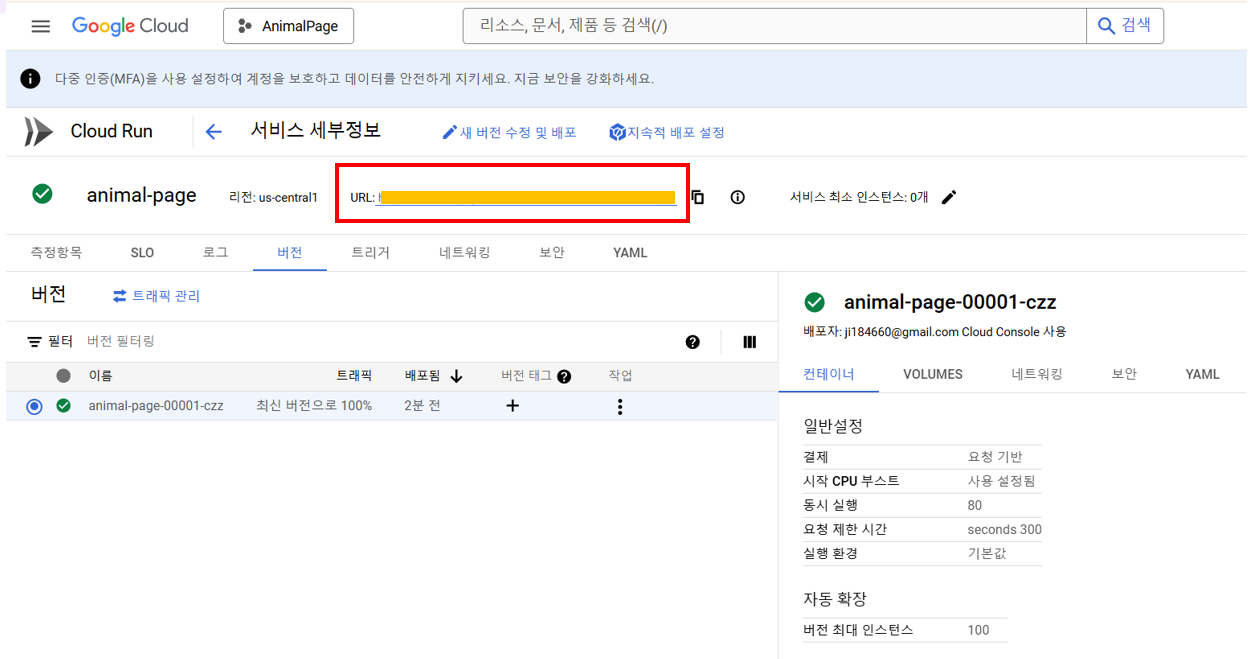Switch to the SLO tab
The width and height of the screenshot is (1251, 659).
click(142, 253)
